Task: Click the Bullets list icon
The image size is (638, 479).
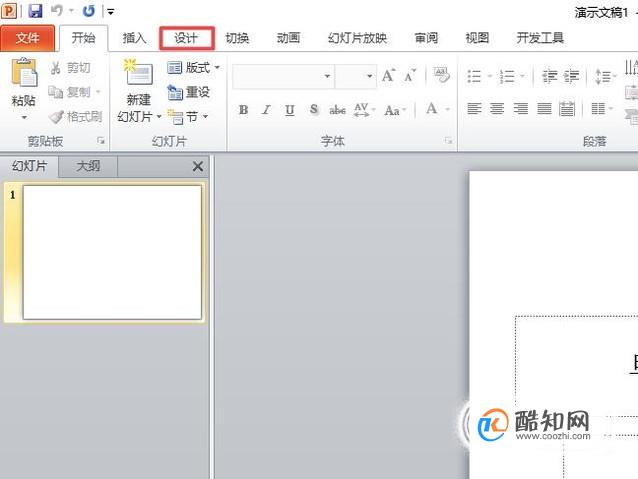Action: tap(474, 76)
